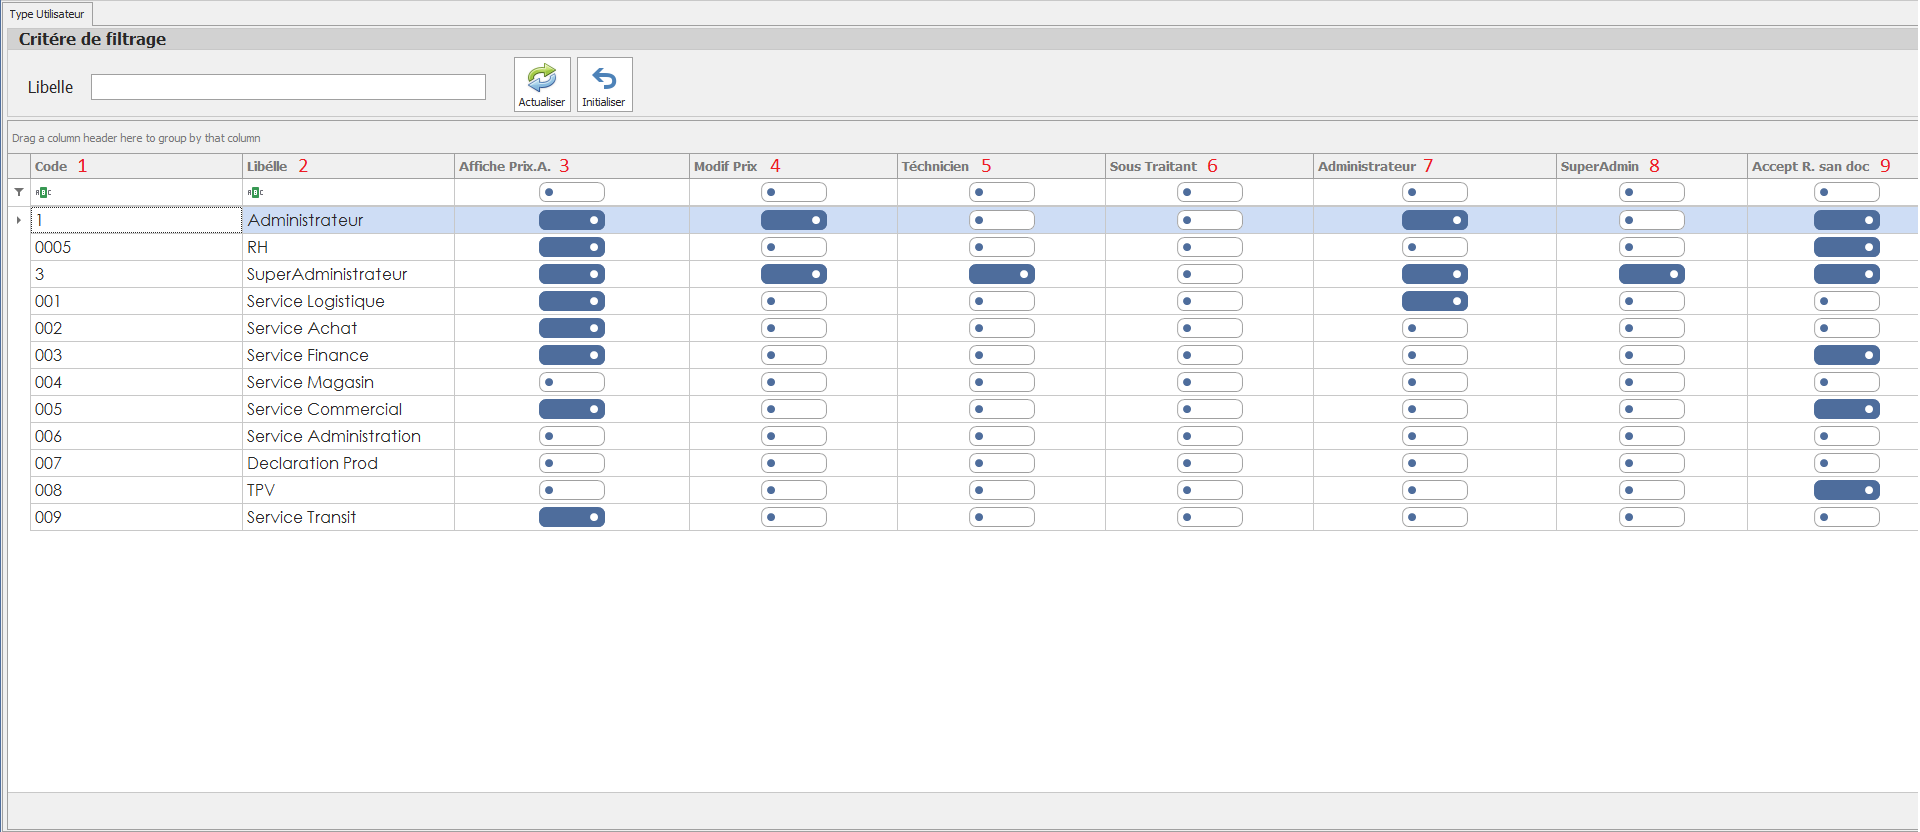Sort by the Libélle column header
1920x832 pixels.
[267, 166]
